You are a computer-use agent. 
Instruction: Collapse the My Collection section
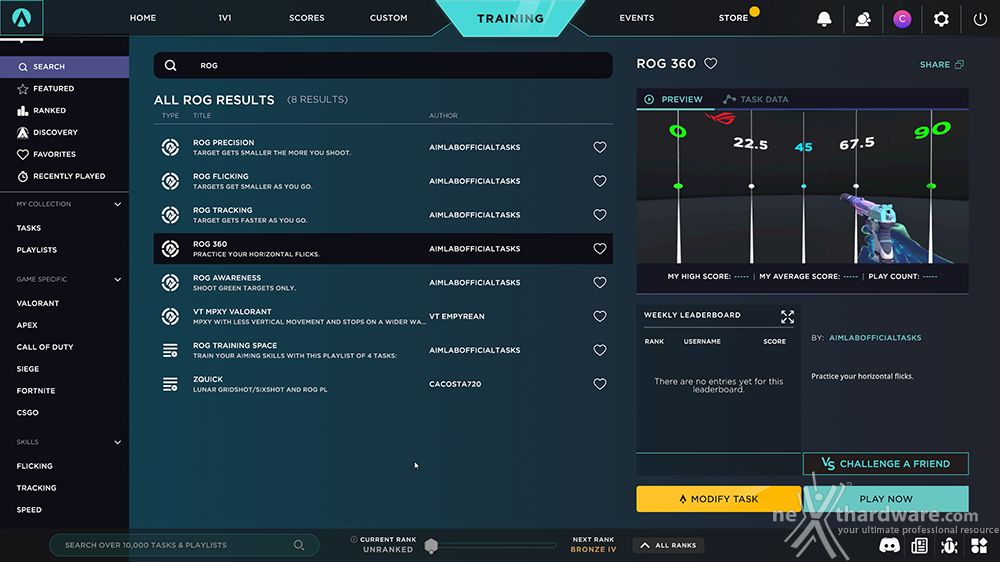(117, 204)
